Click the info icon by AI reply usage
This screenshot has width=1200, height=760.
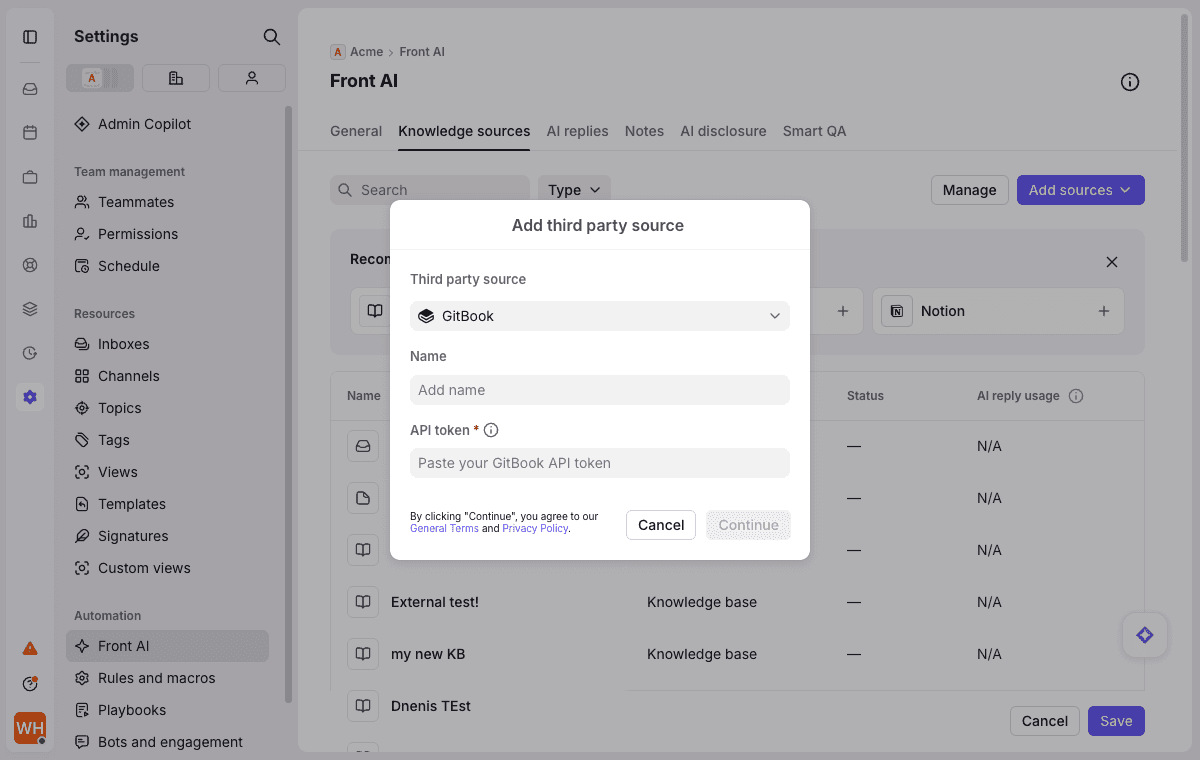pos(1076,396)
